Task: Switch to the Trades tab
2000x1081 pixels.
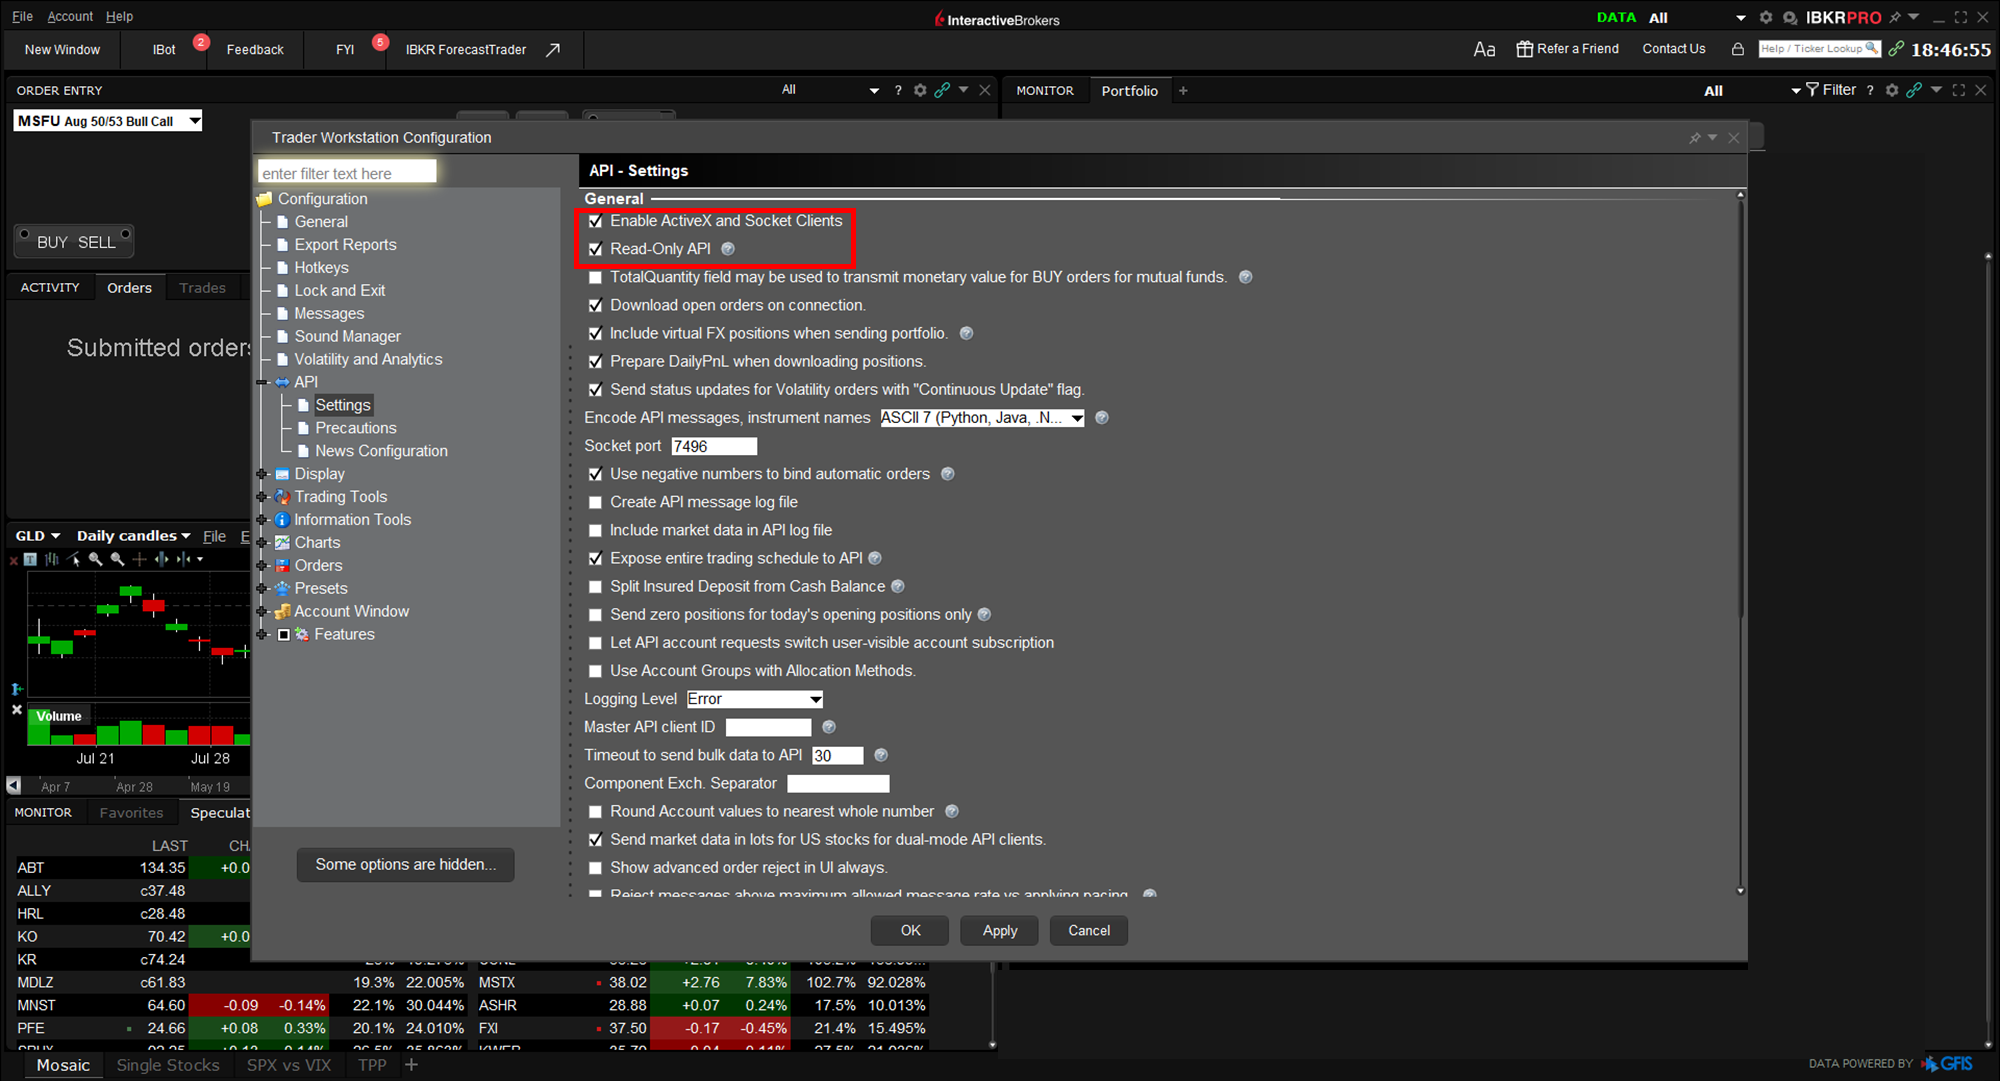Action: click(x=202, y=288)
